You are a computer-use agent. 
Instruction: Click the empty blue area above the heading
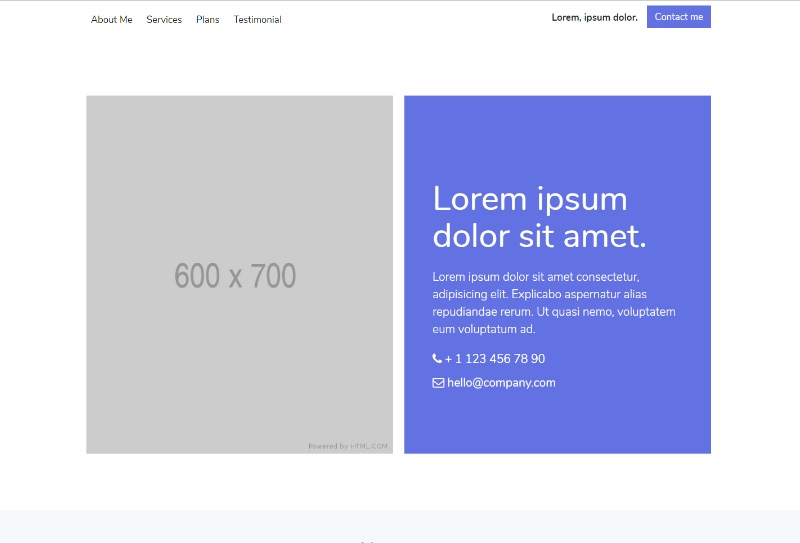click(x=556, y=135)
